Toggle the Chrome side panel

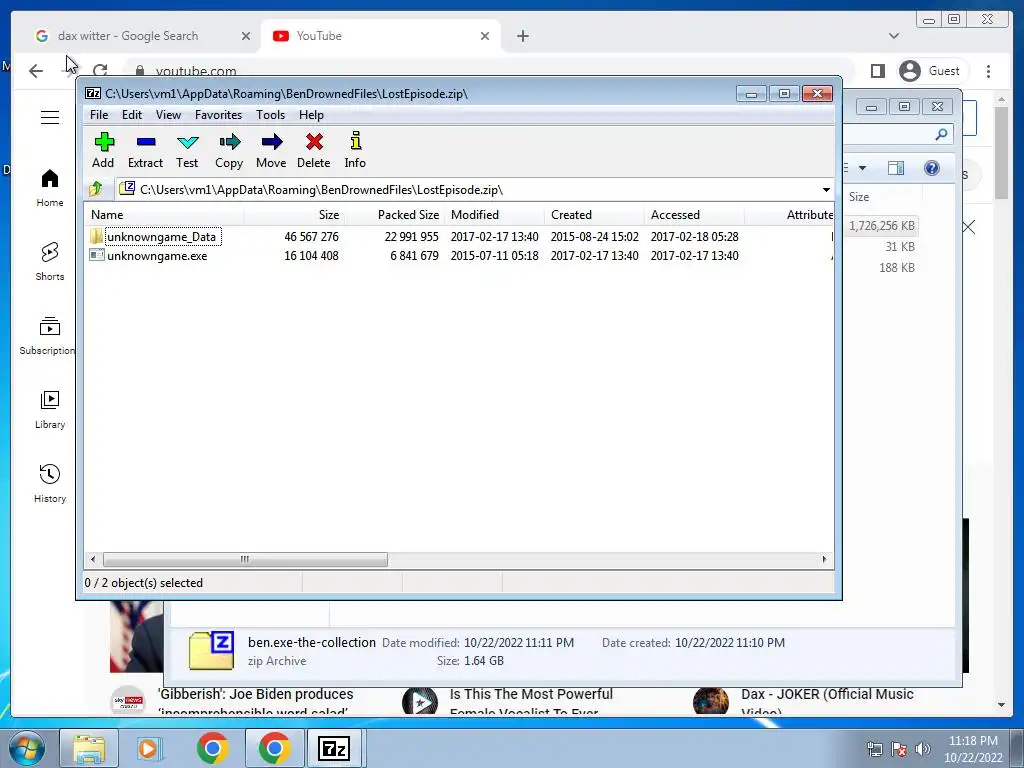click(x=878, y=71)
